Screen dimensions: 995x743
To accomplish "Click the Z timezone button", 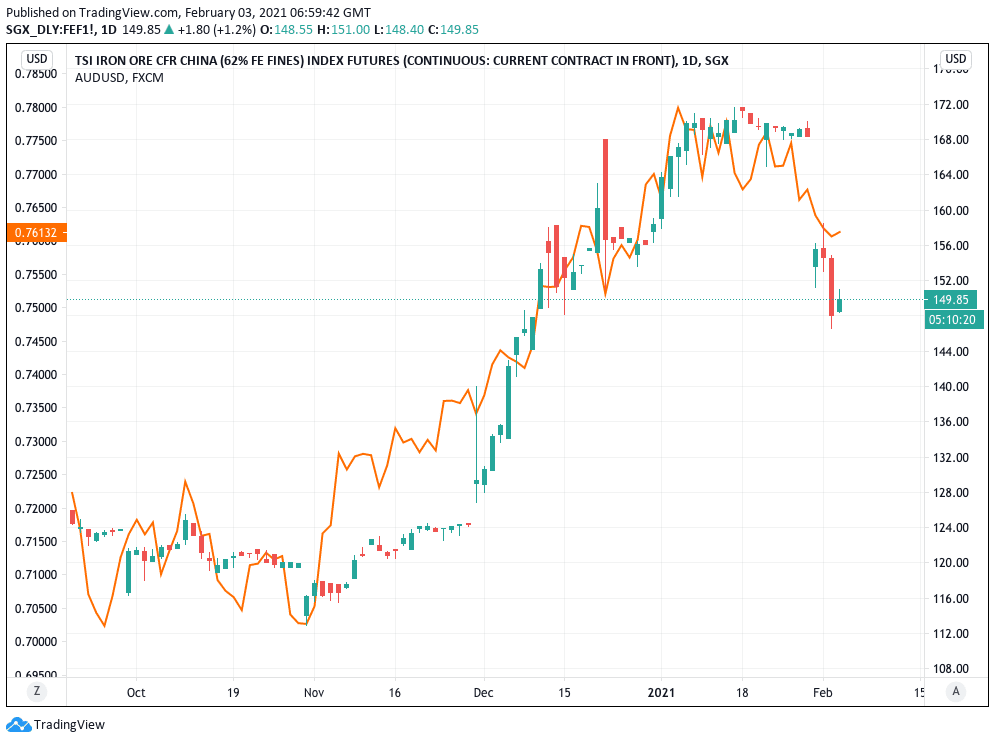I will 37,691.
